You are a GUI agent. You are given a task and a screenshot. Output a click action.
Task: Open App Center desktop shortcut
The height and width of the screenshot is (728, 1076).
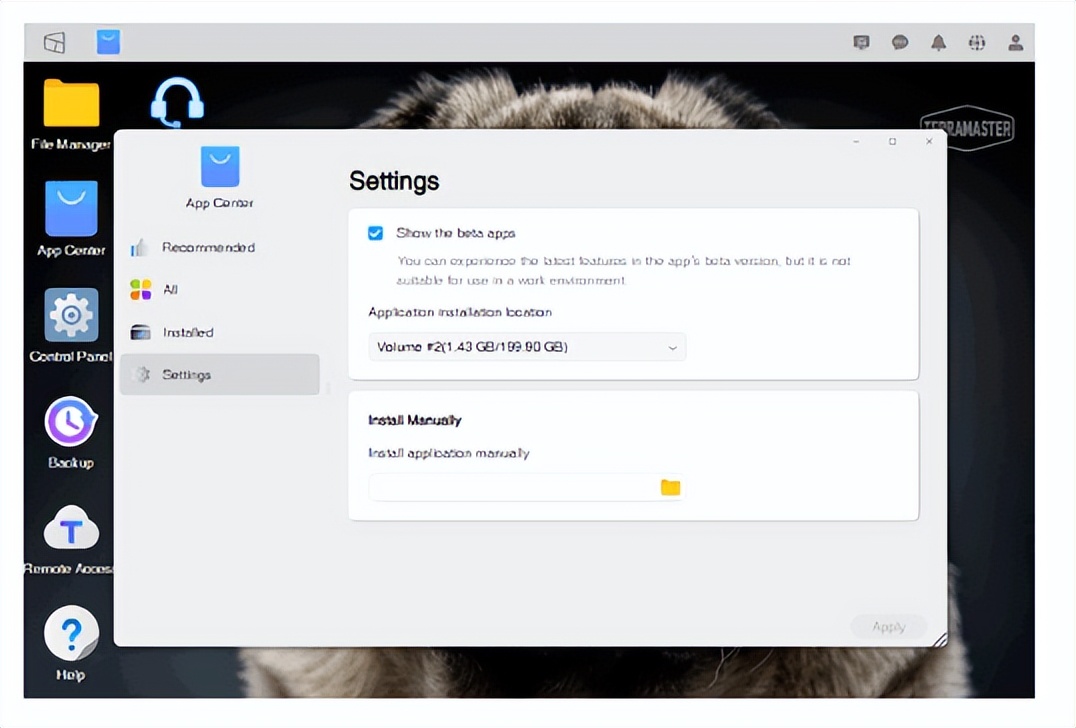71,209
